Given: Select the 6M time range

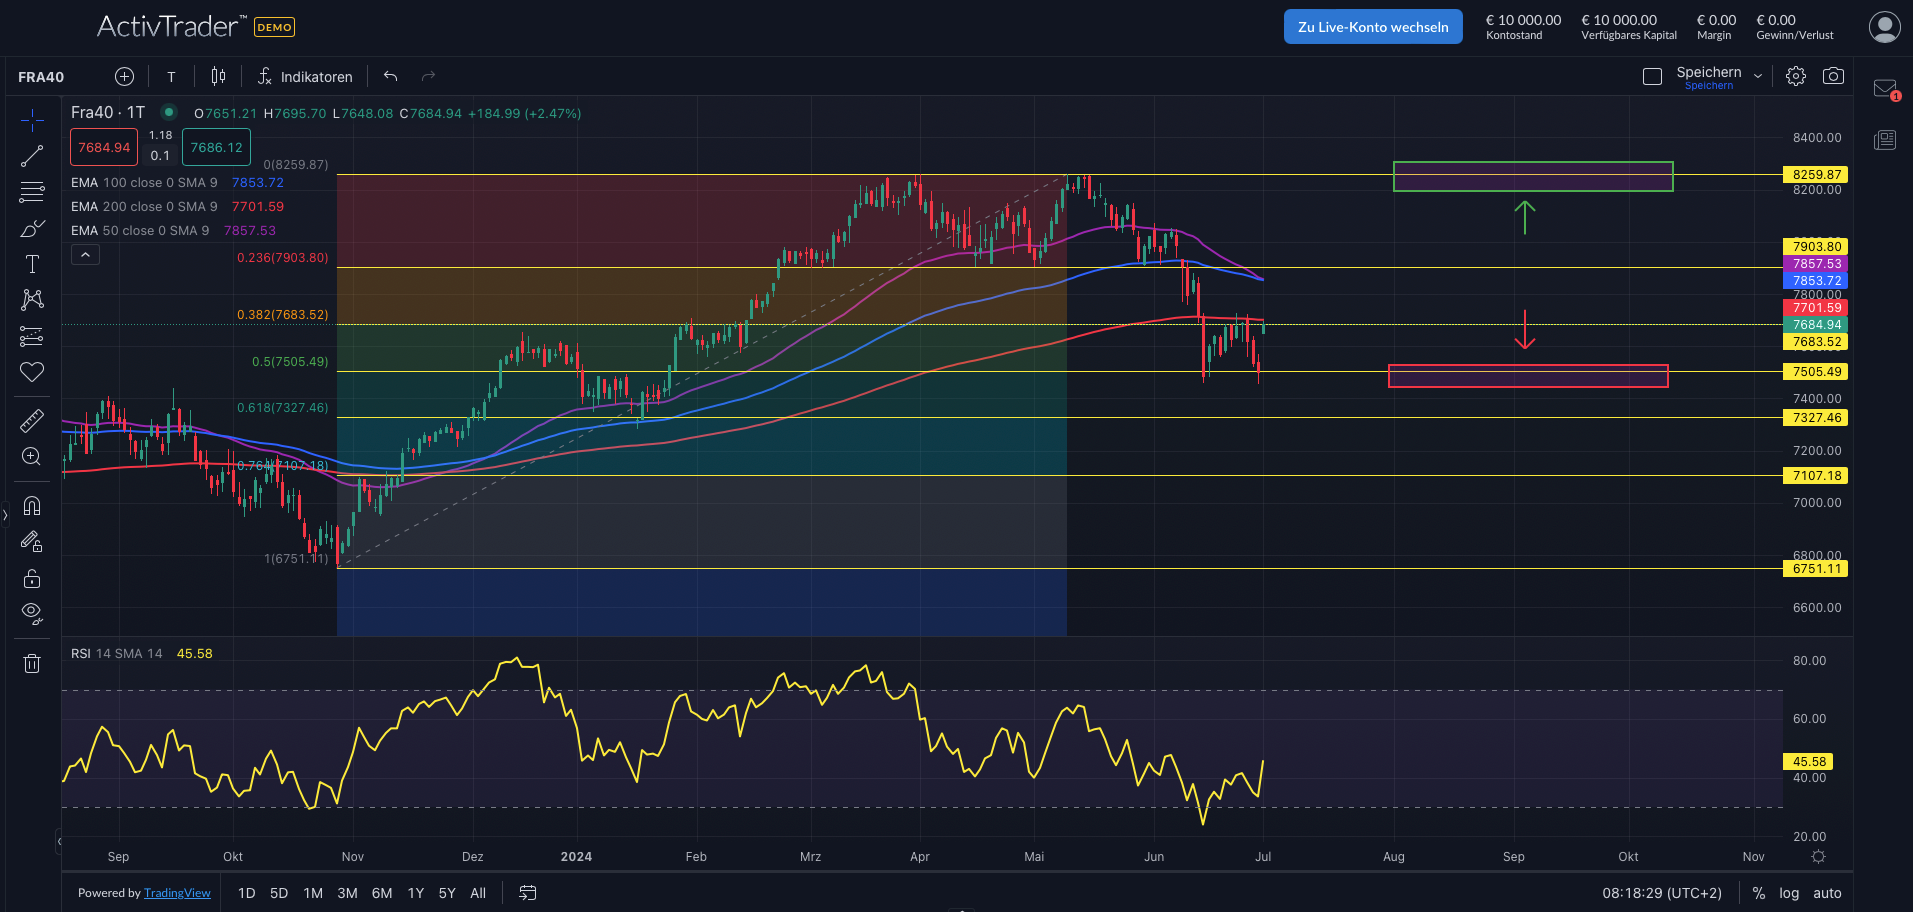Looking at the screenshot, I should [382, 893].
